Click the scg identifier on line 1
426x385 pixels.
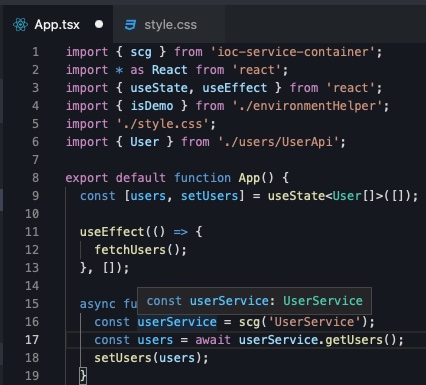(x=141, y=52)
